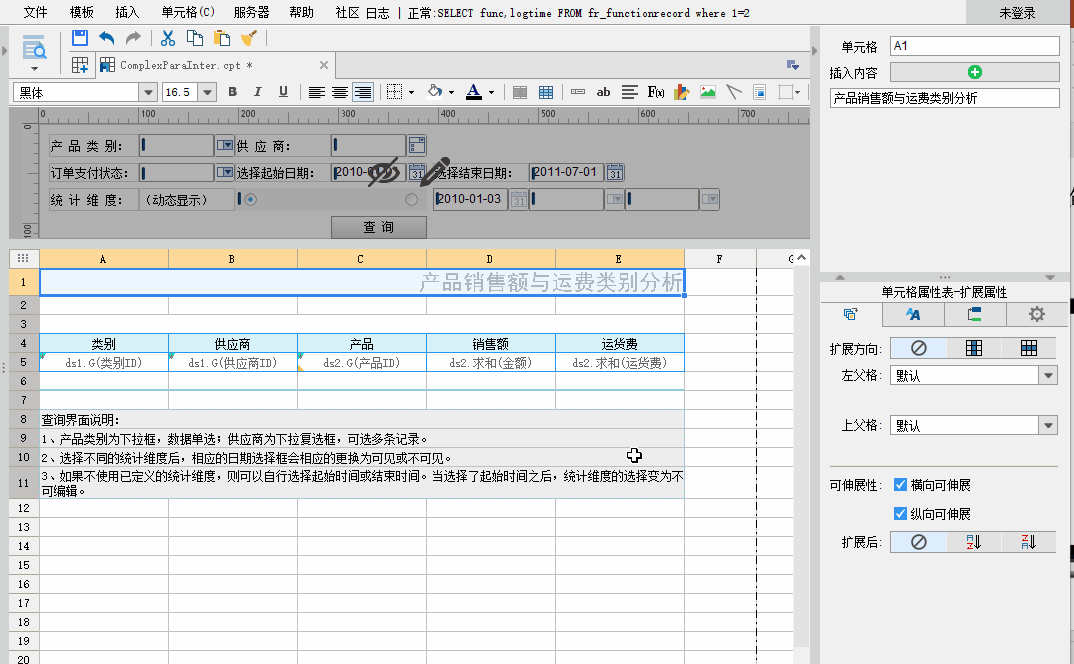The width and height of the screenshot is (1074, 664).
Task: Toggle italic formatting
Action: pyautogui.click(x=258, y=92)
